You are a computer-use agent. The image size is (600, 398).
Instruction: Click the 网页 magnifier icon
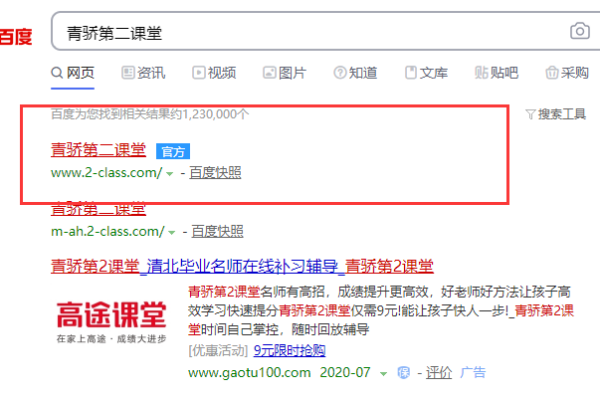pos(57,72)
